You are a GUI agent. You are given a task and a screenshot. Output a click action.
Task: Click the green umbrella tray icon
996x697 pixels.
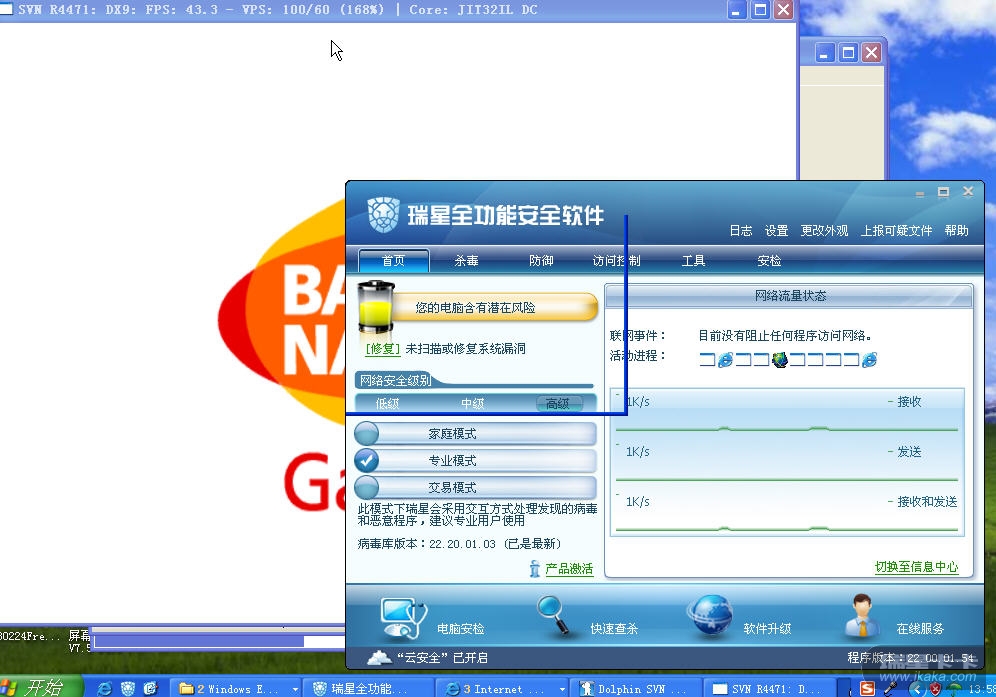click(955, 689)
